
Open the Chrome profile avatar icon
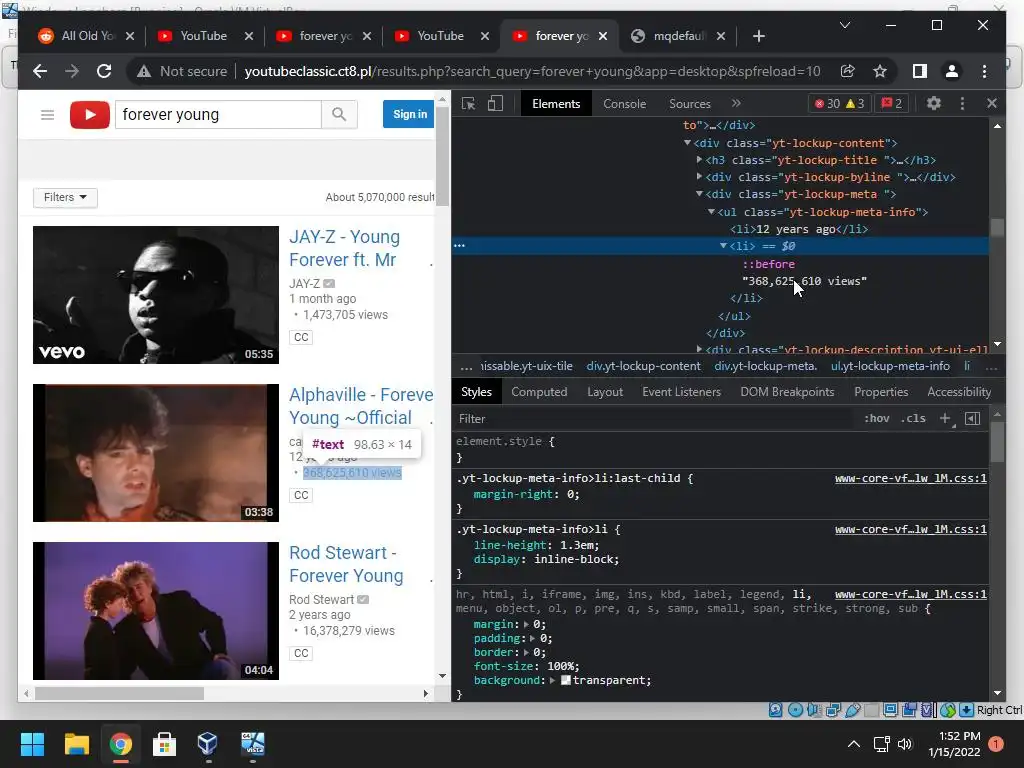pyautogui.click(x=952, y=71)
